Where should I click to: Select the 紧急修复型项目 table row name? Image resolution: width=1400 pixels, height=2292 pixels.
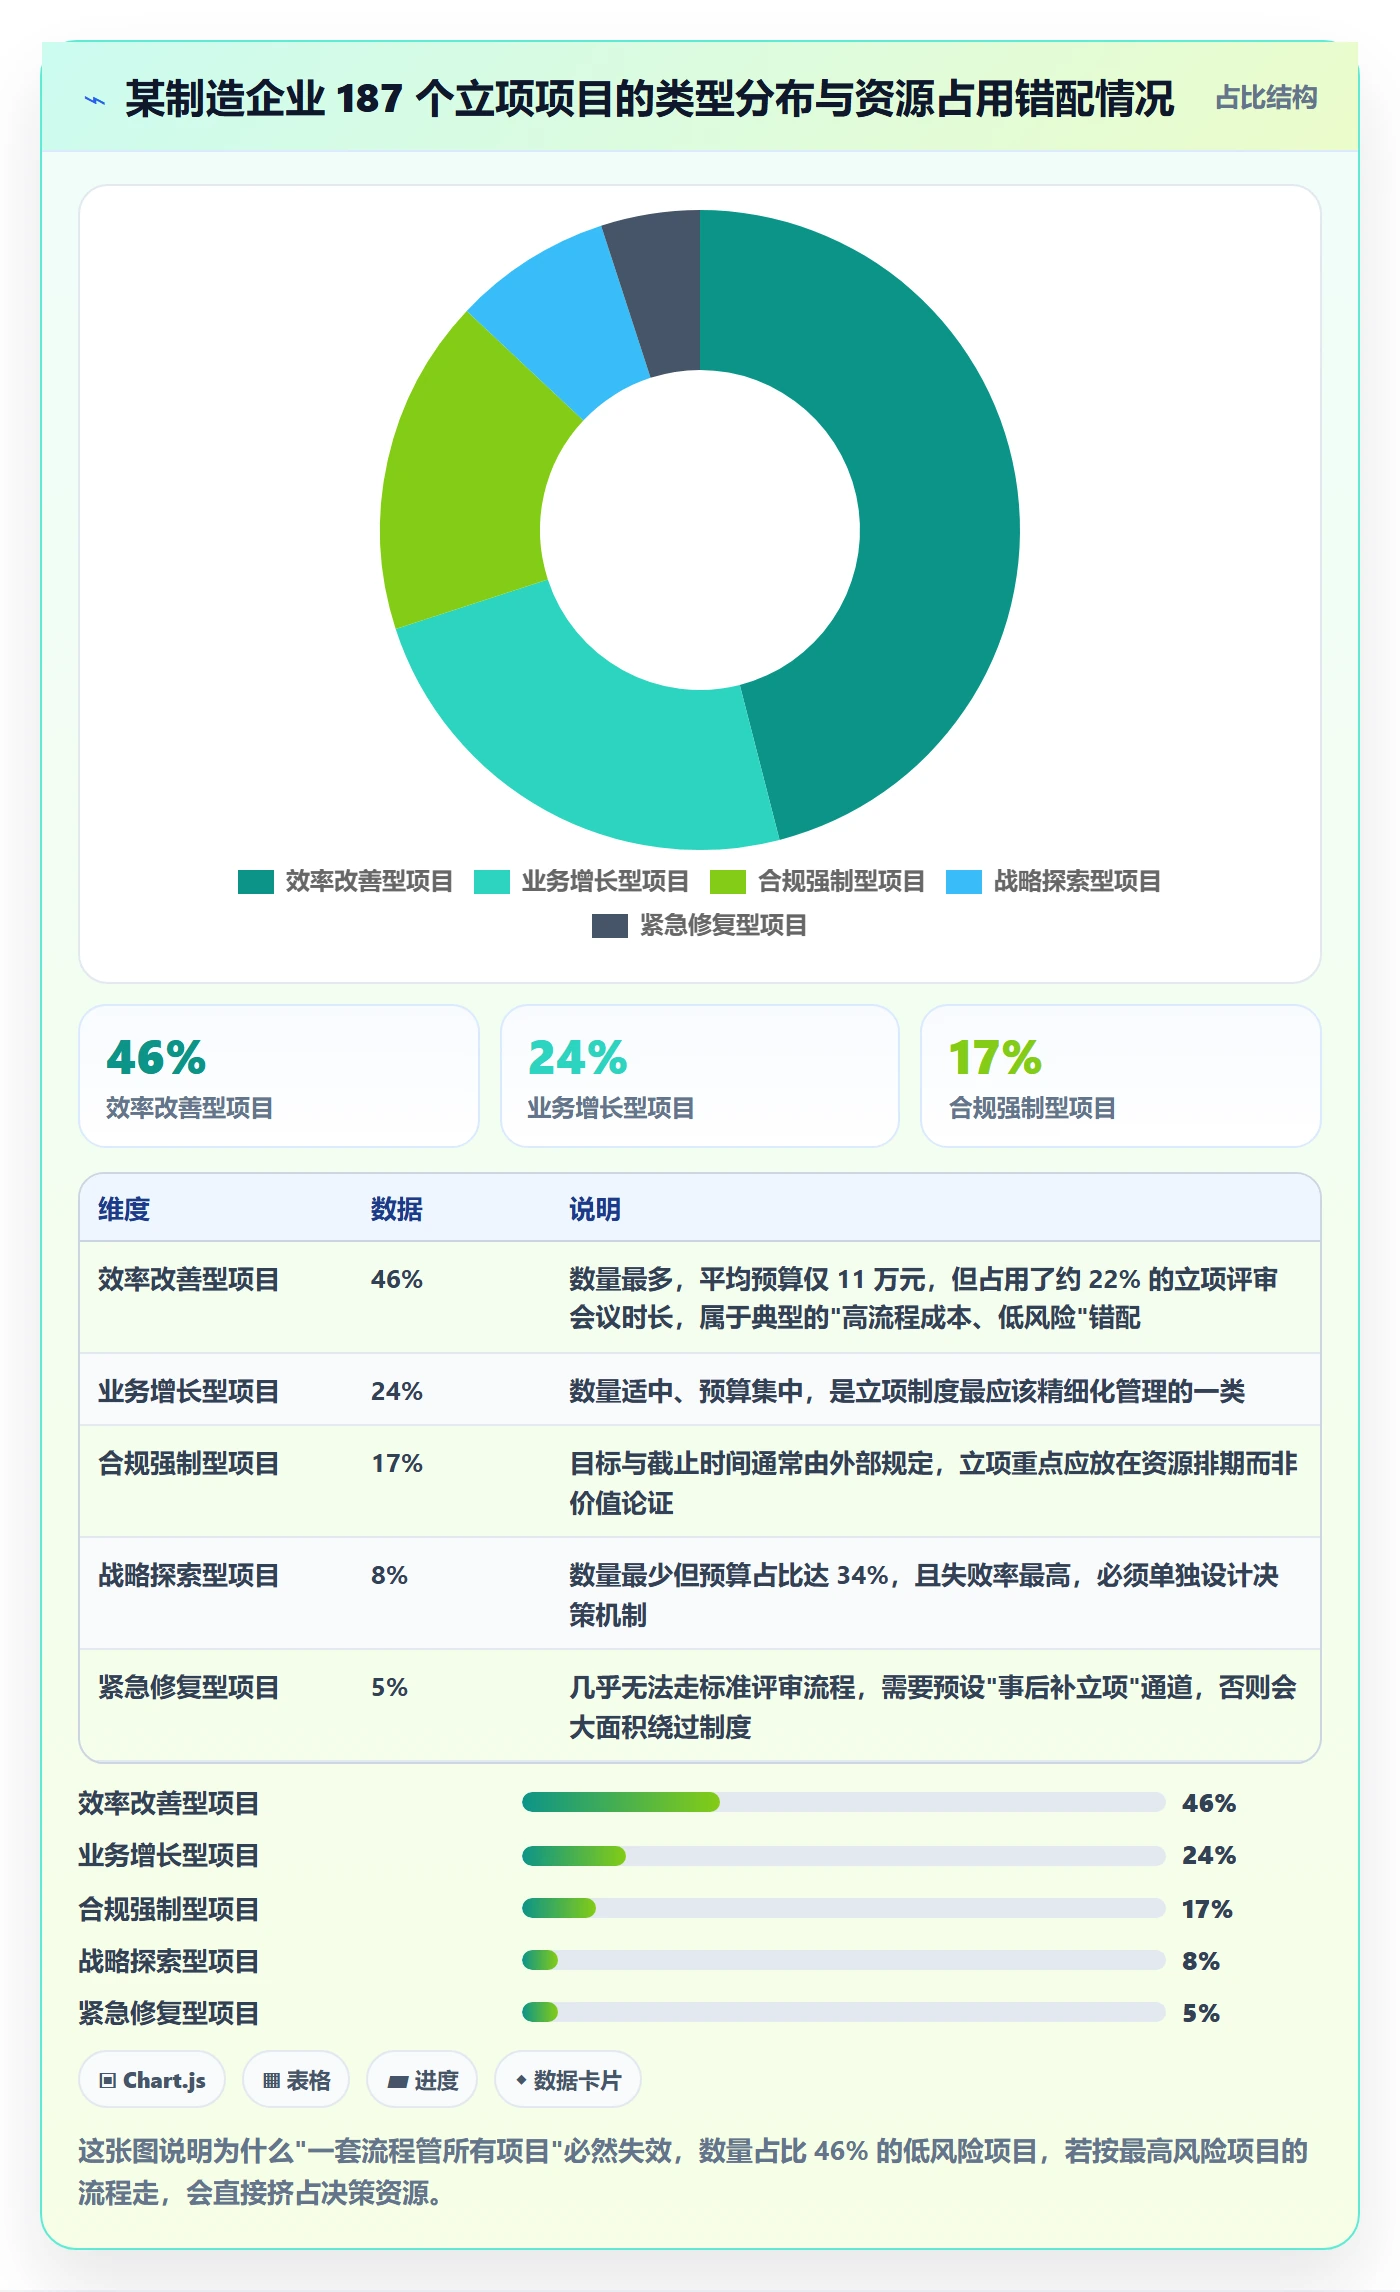[x=188, y=1687]
